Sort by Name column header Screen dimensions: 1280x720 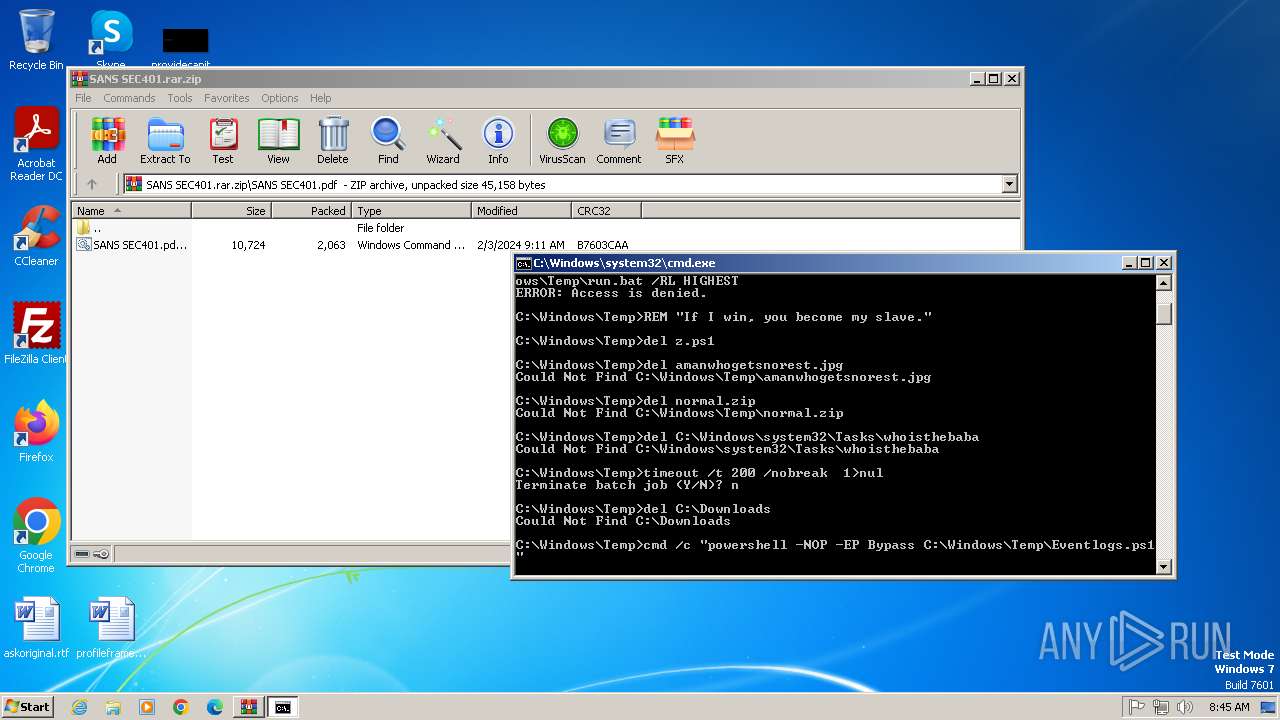[x=131, y=211]
